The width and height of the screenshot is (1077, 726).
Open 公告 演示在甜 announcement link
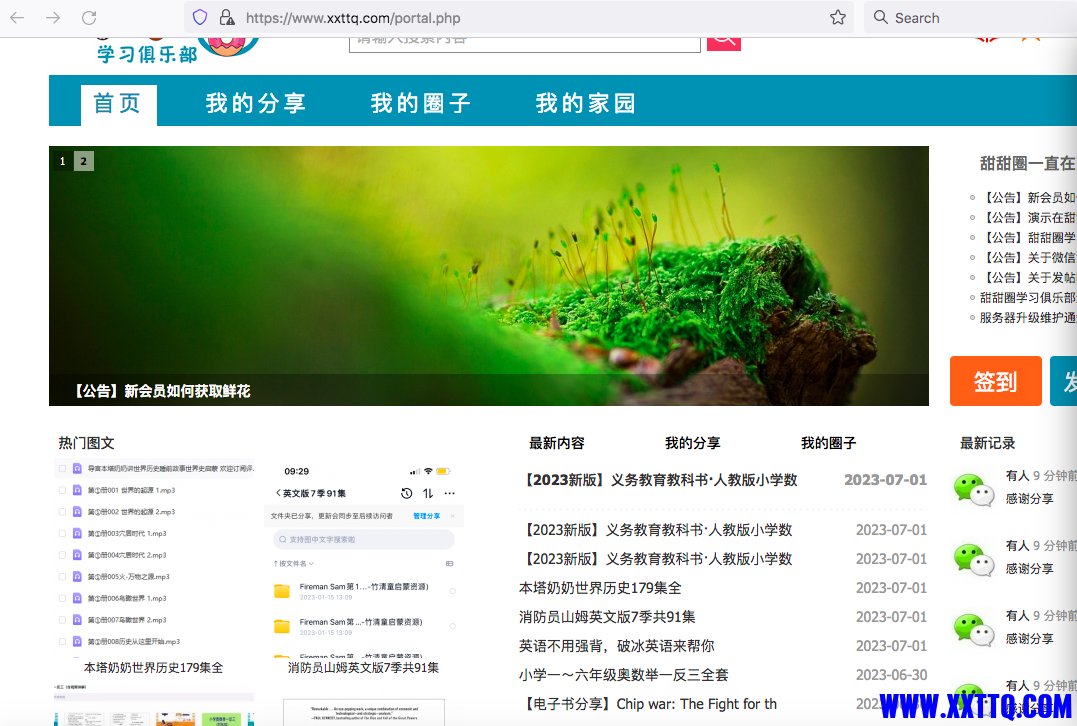(1028, 218)
